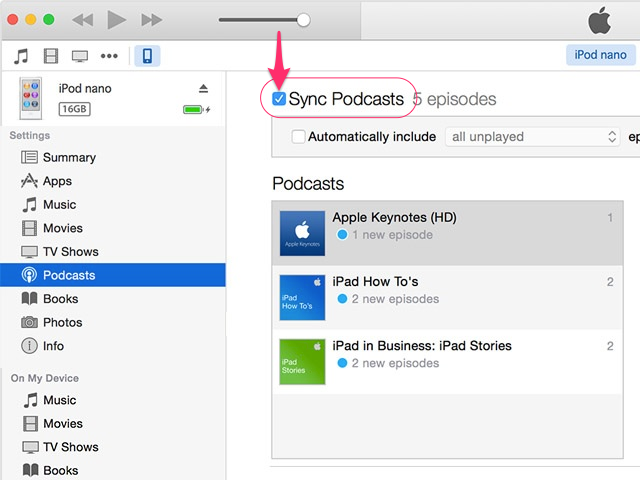Skip to the previous track
Viewport: 640px width, 480px height.
point(83,20)
